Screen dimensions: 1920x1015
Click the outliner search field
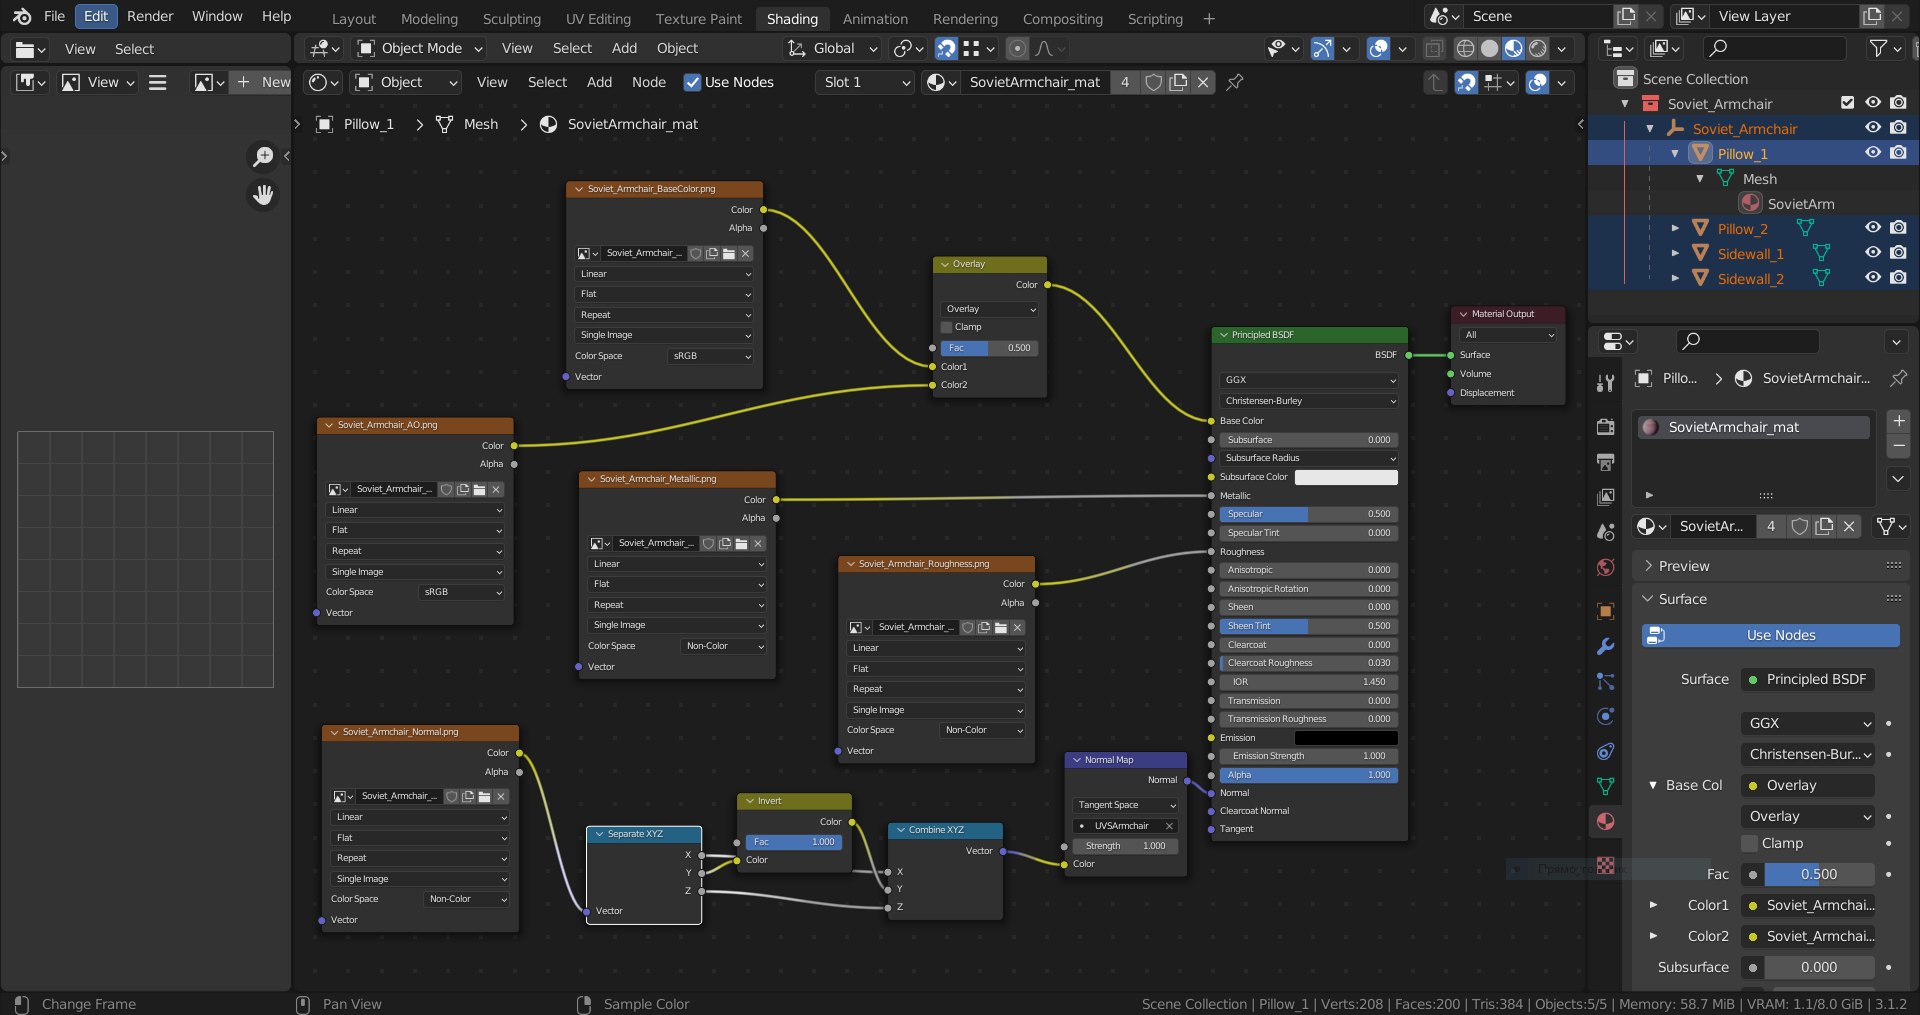pyautogui.click(x=1775, y=48)
